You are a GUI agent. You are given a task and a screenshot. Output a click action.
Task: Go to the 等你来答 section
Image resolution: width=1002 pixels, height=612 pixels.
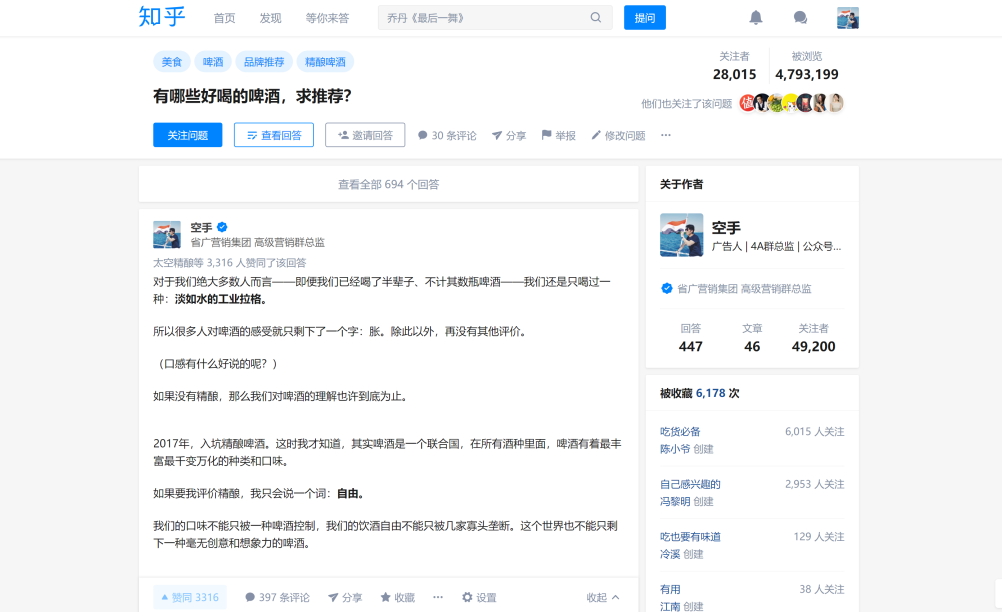(x=328, y=17)
